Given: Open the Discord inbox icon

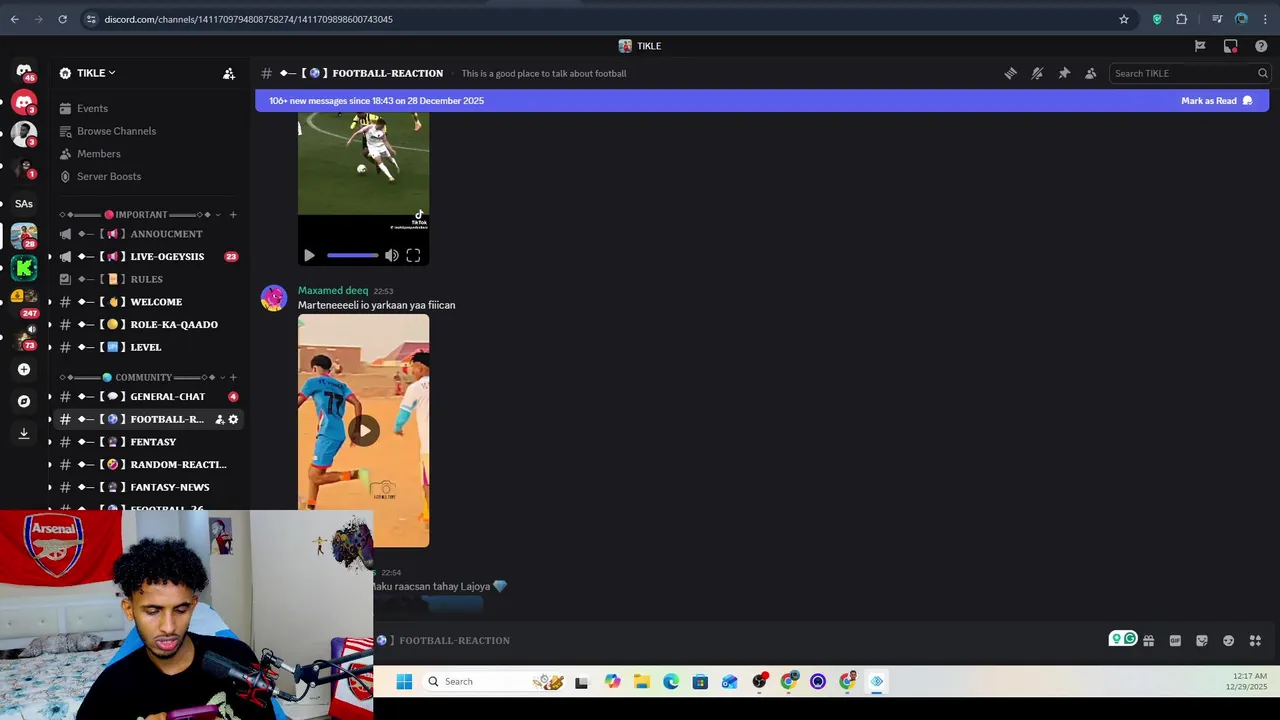Looking at the screenshot, I should (x=1231, y=46).
